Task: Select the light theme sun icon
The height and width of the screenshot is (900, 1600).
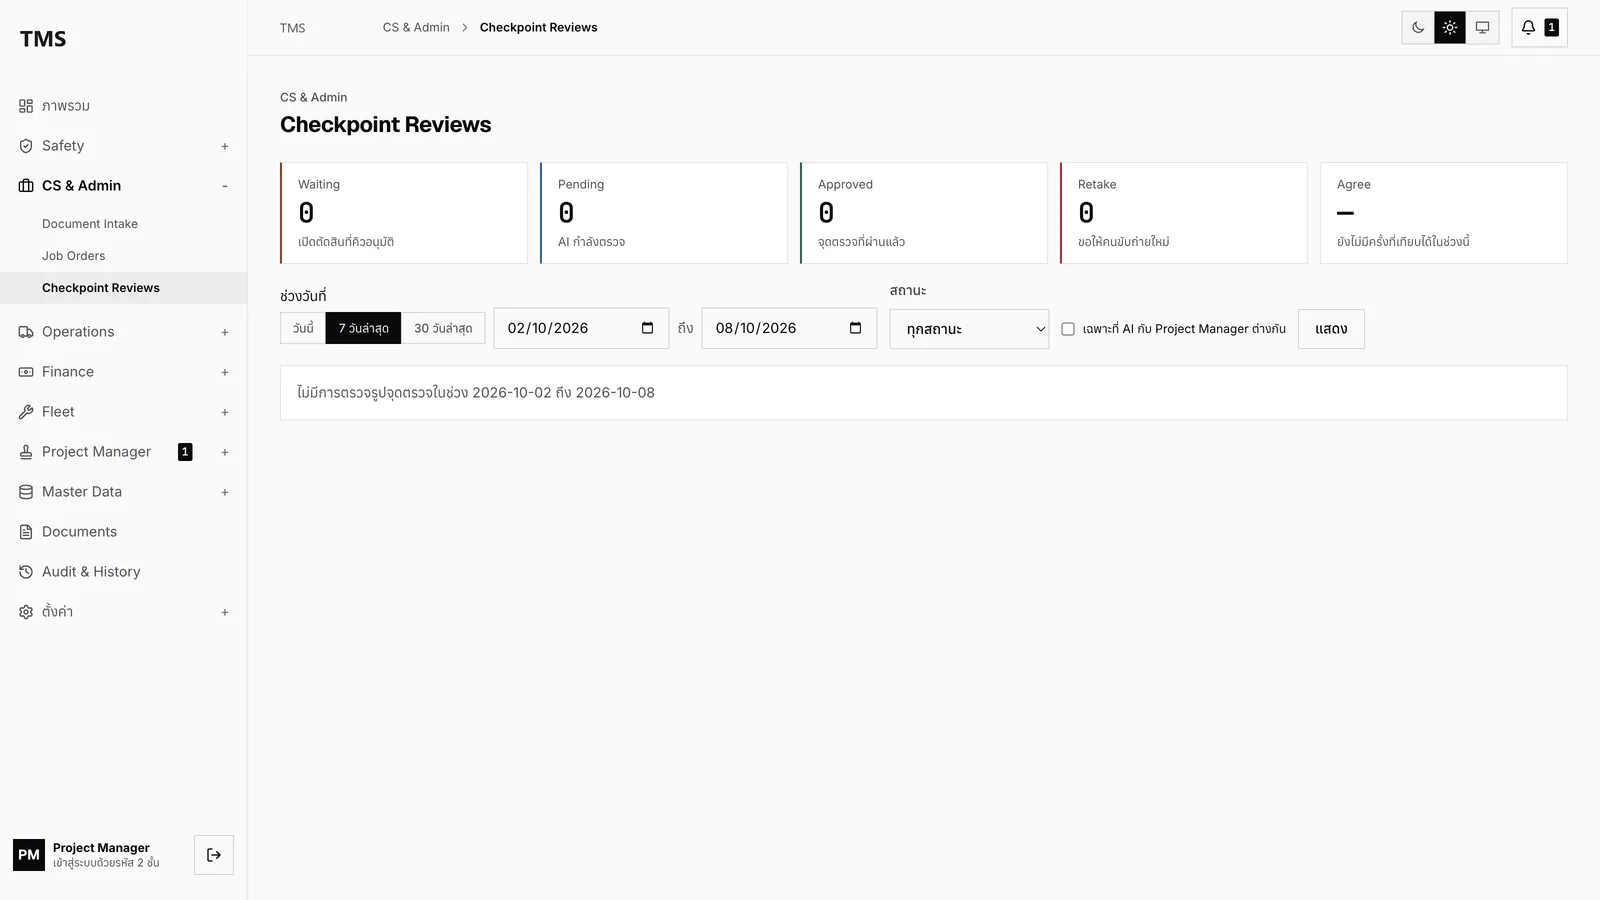Action: coord(1450,28)
